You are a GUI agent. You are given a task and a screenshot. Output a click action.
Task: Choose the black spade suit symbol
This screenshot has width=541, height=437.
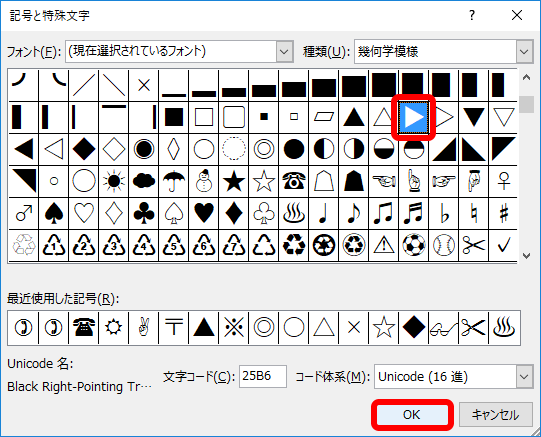[54, 213]
